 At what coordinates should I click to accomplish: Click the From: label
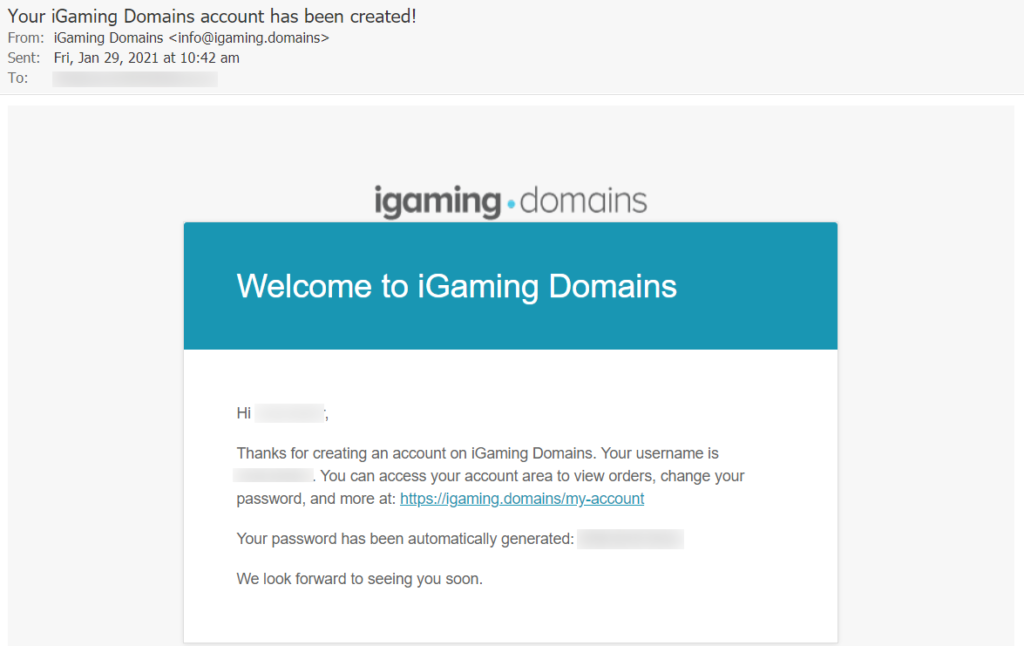[25, 38]
